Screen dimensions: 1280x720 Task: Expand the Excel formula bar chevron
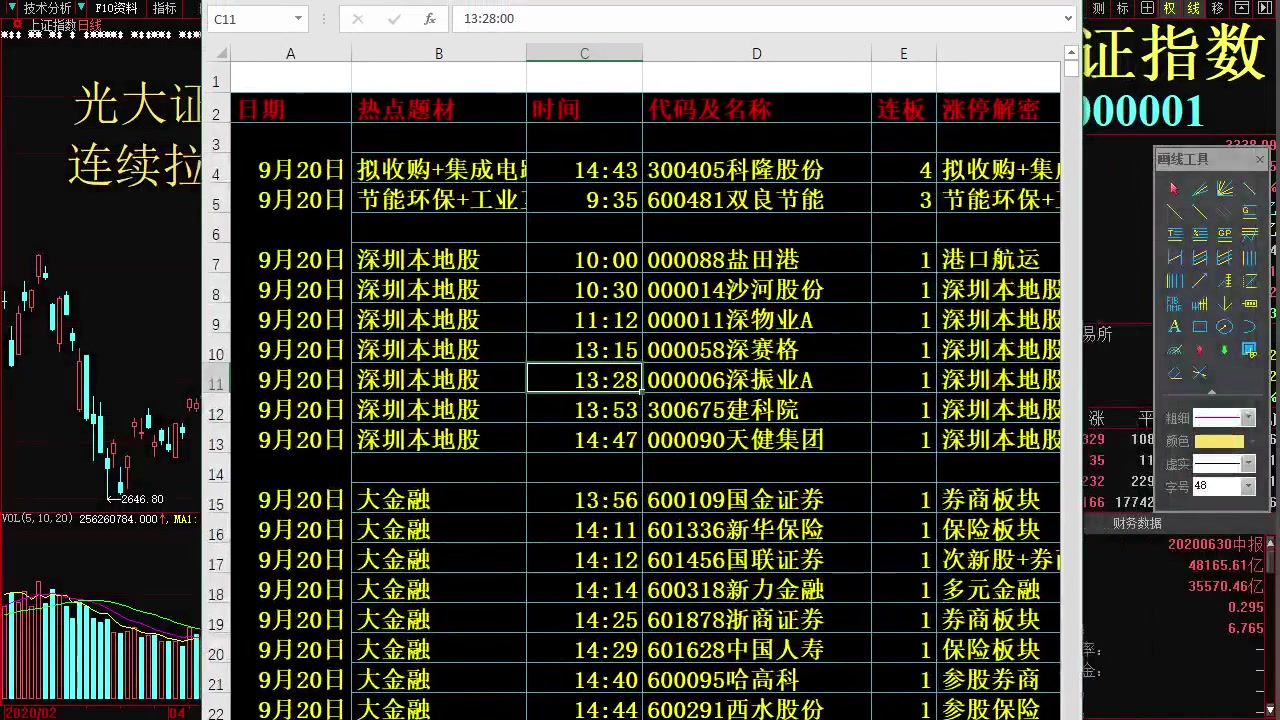click(1068, 18)
